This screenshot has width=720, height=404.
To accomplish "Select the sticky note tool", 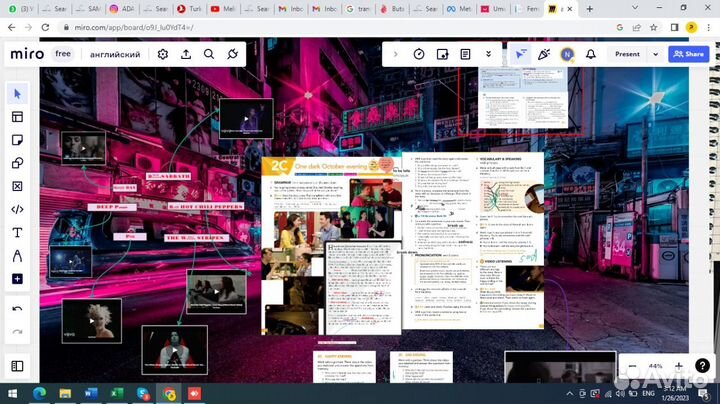I will (17, 140).
